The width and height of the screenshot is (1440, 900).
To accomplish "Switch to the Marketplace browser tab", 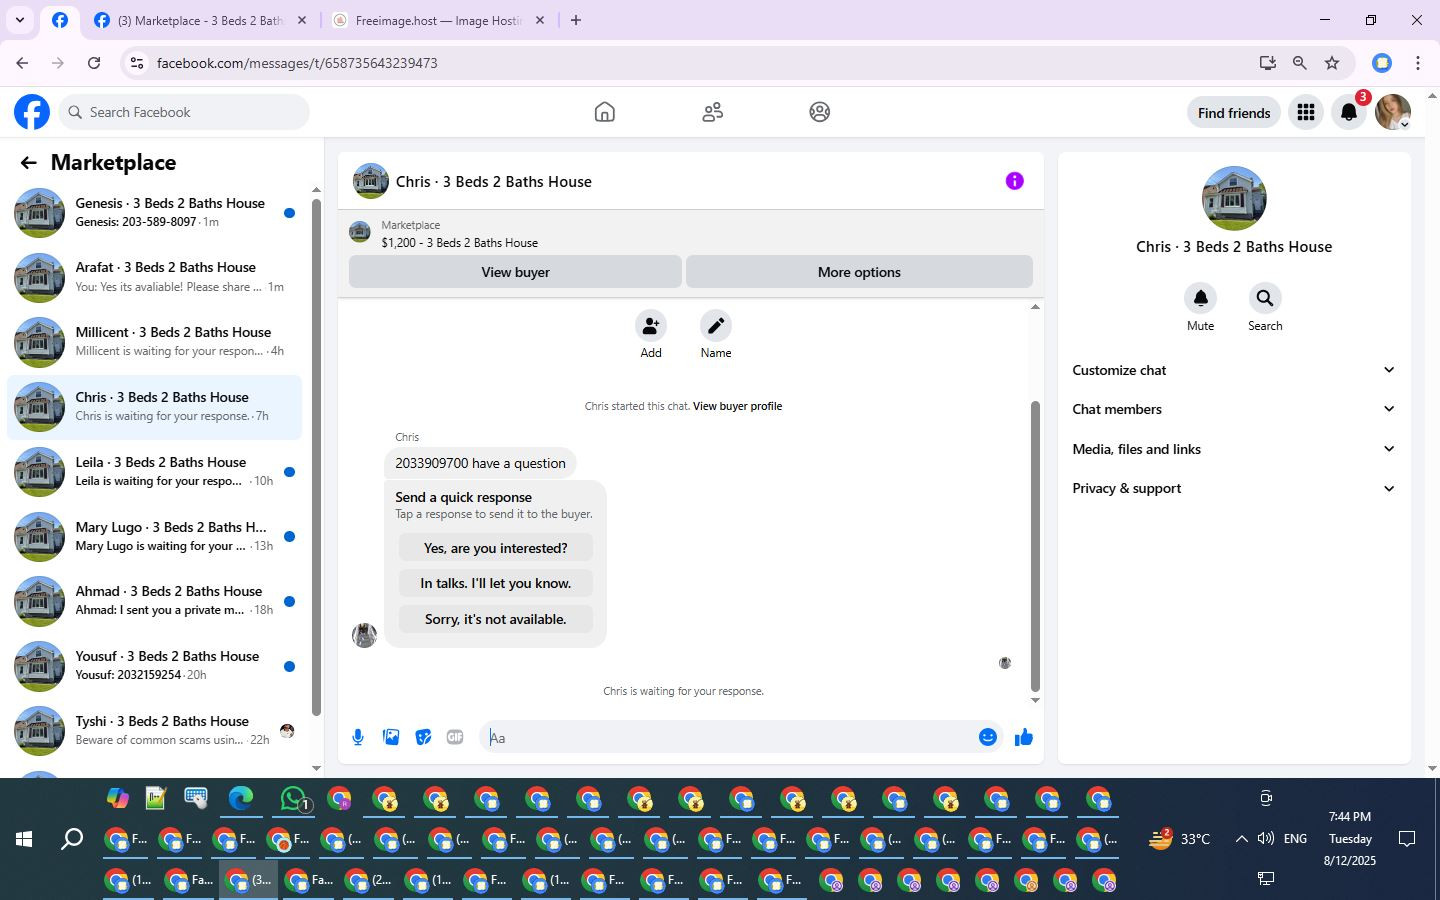I will [x=200, y=20].
